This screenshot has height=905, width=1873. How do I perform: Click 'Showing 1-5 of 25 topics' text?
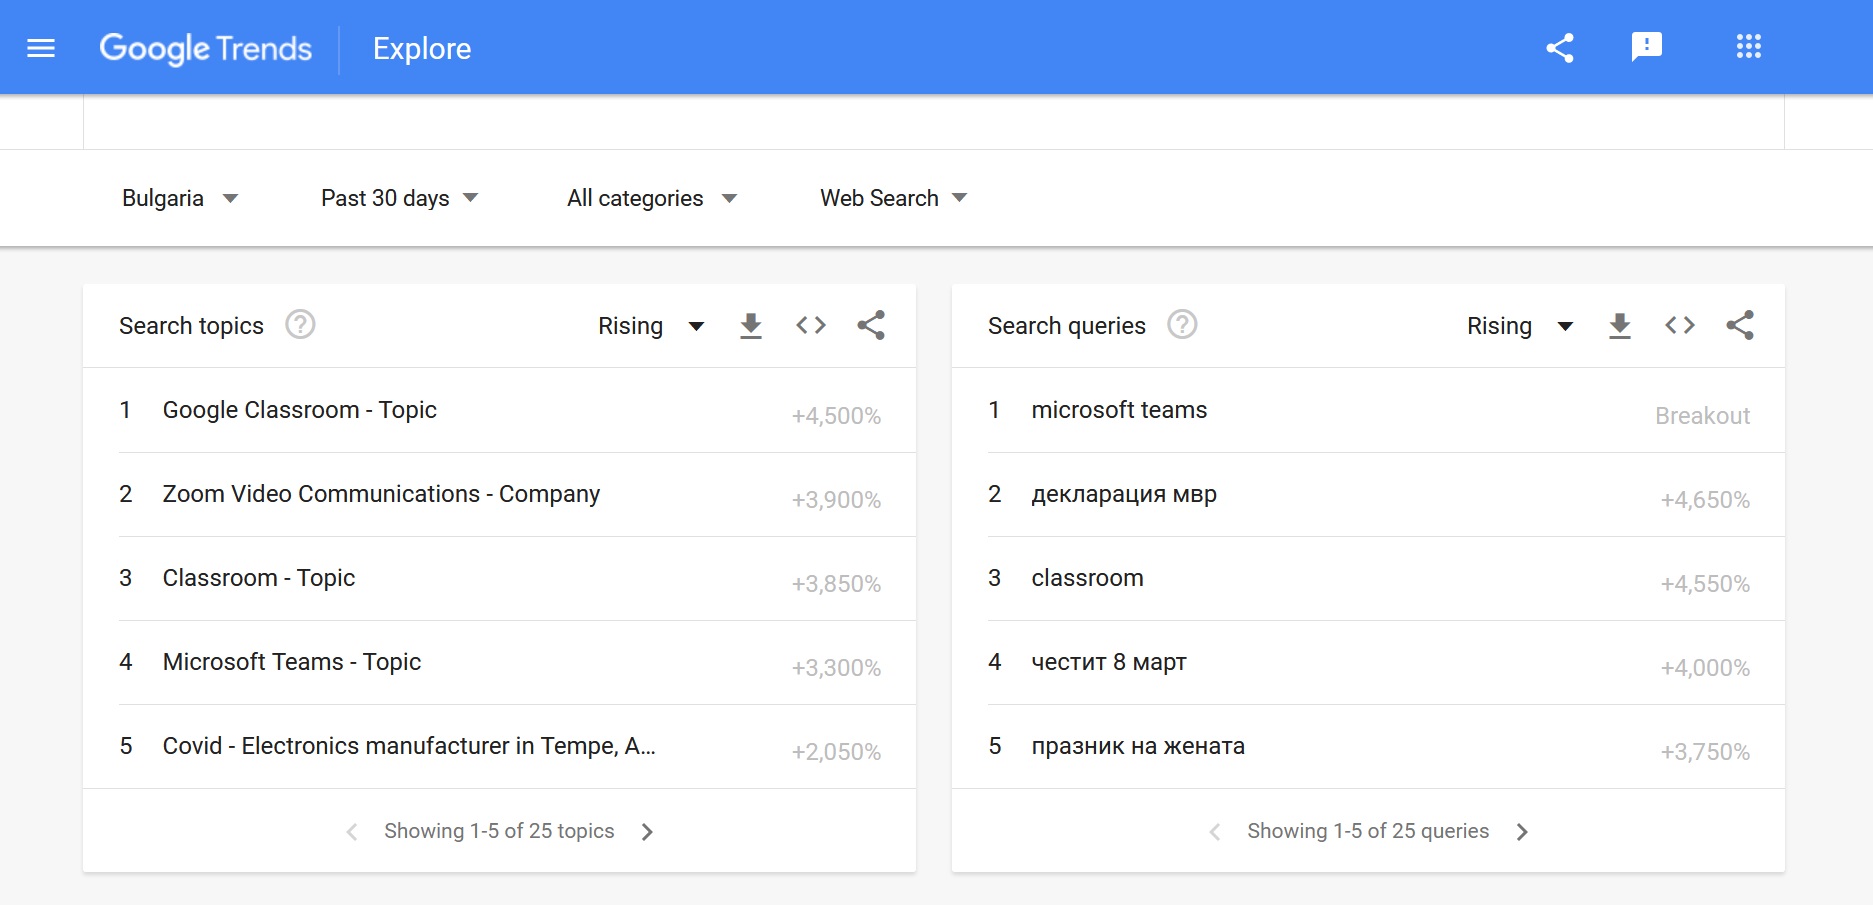coord(499,831)
